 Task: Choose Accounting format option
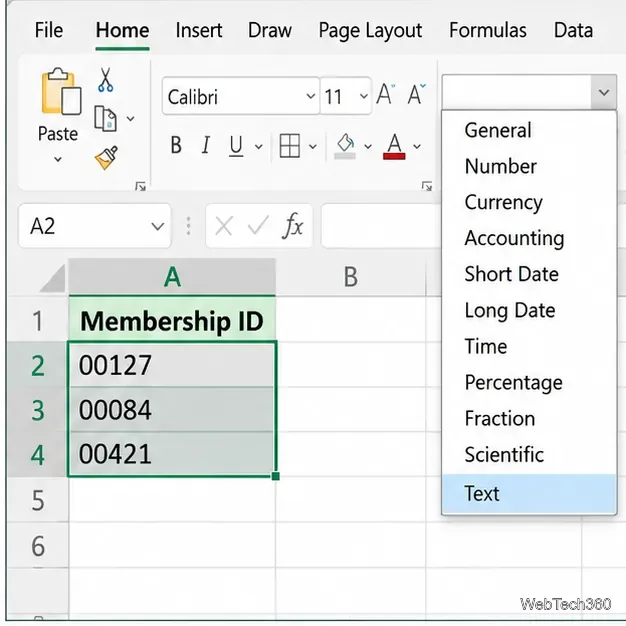coord(529,238)
